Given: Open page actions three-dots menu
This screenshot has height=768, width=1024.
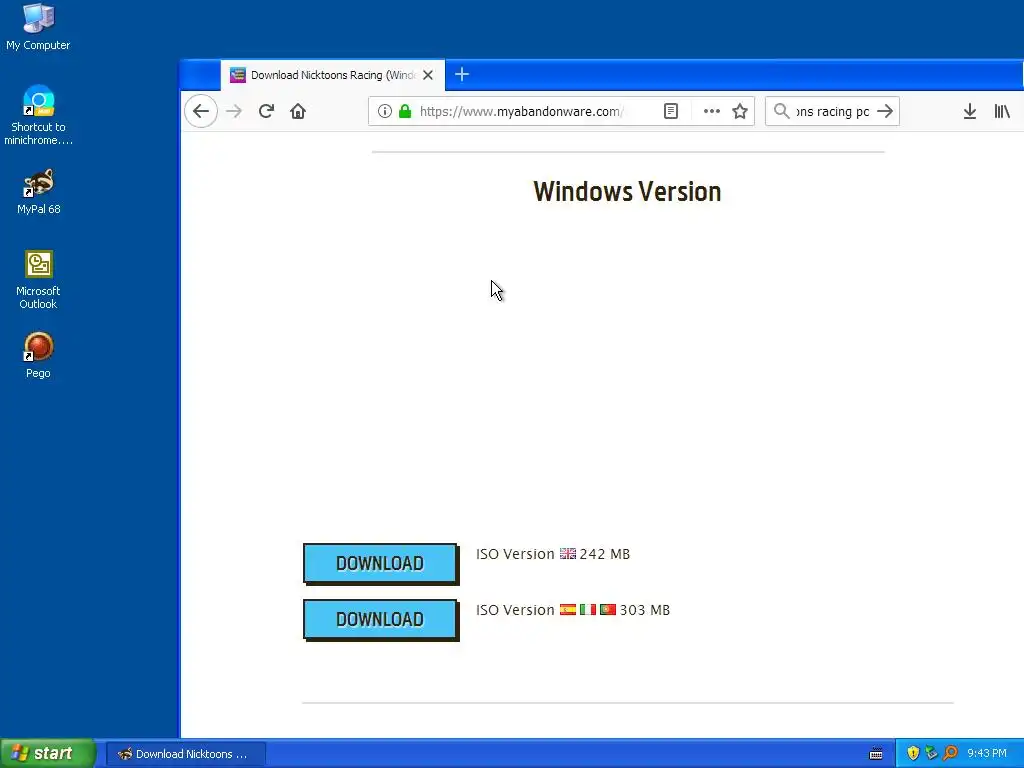Looking at the screenshot, I should pos(712,111).
